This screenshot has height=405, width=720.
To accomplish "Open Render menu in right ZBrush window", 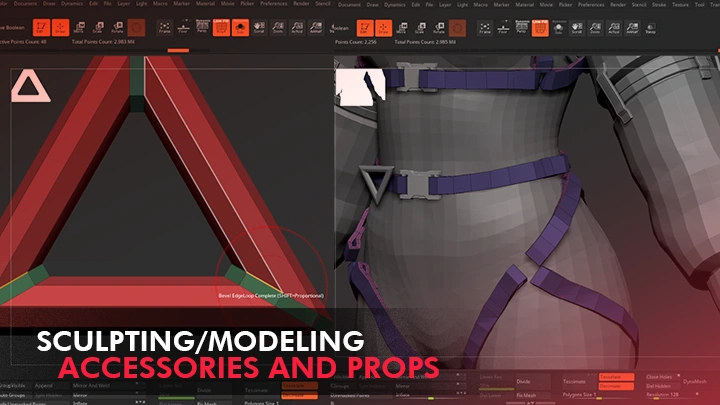I will (618, 5).
